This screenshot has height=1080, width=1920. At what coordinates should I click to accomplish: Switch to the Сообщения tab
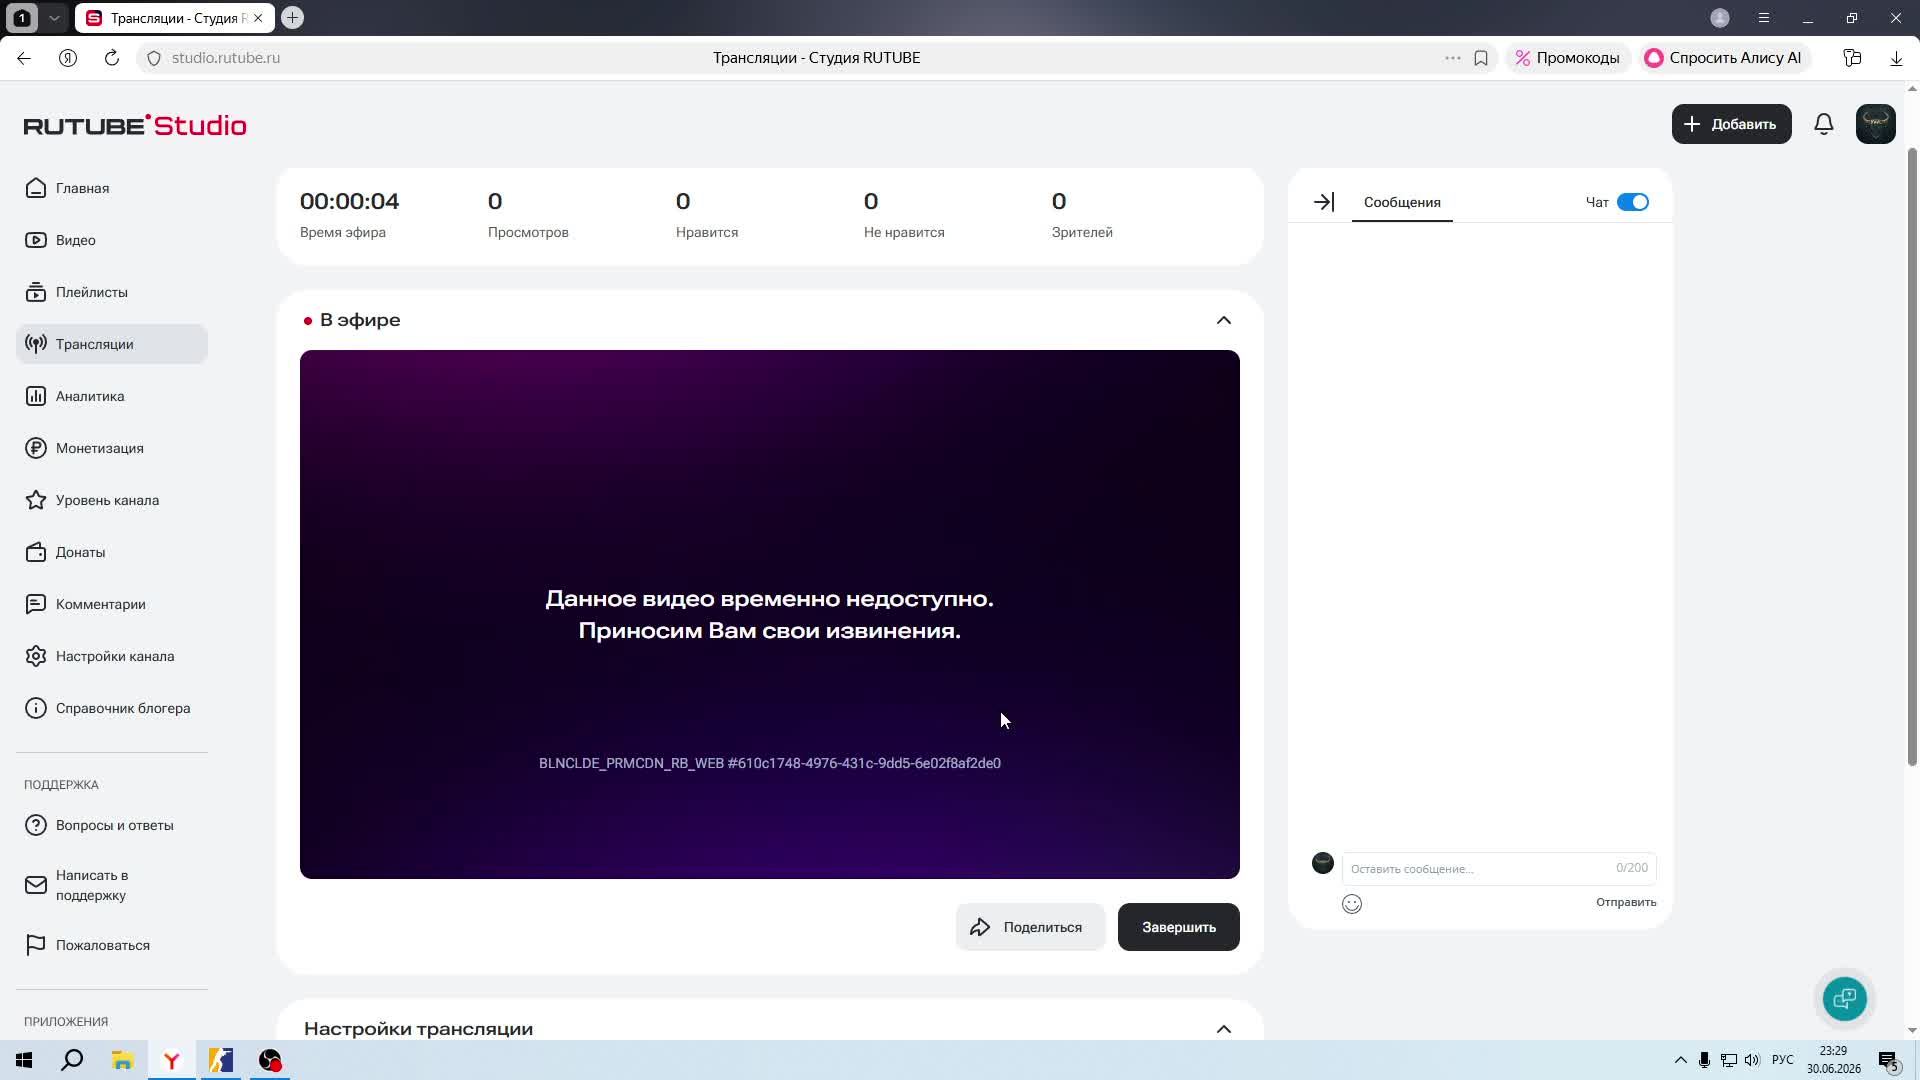pos(1402,202)
